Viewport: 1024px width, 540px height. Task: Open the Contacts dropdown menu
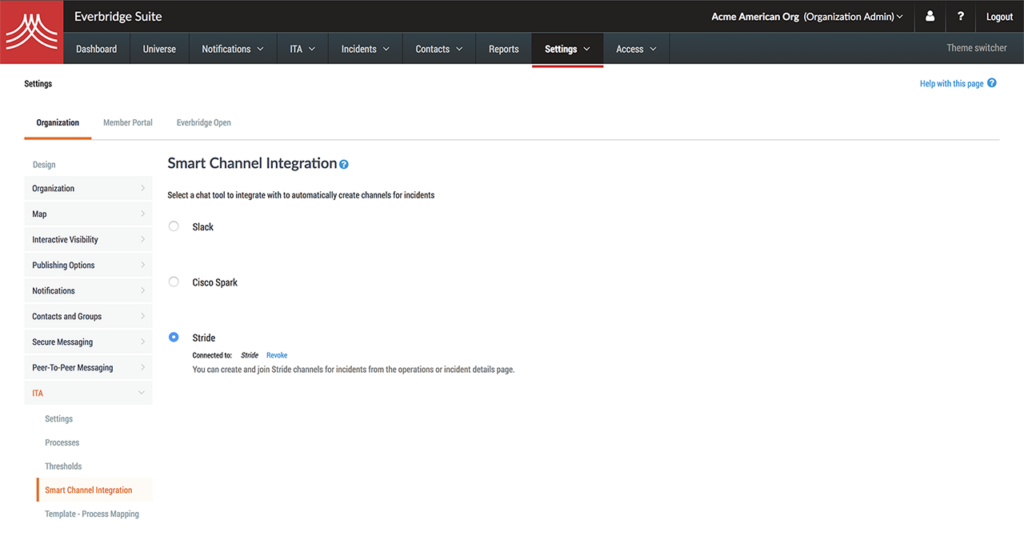pos(438,49)
